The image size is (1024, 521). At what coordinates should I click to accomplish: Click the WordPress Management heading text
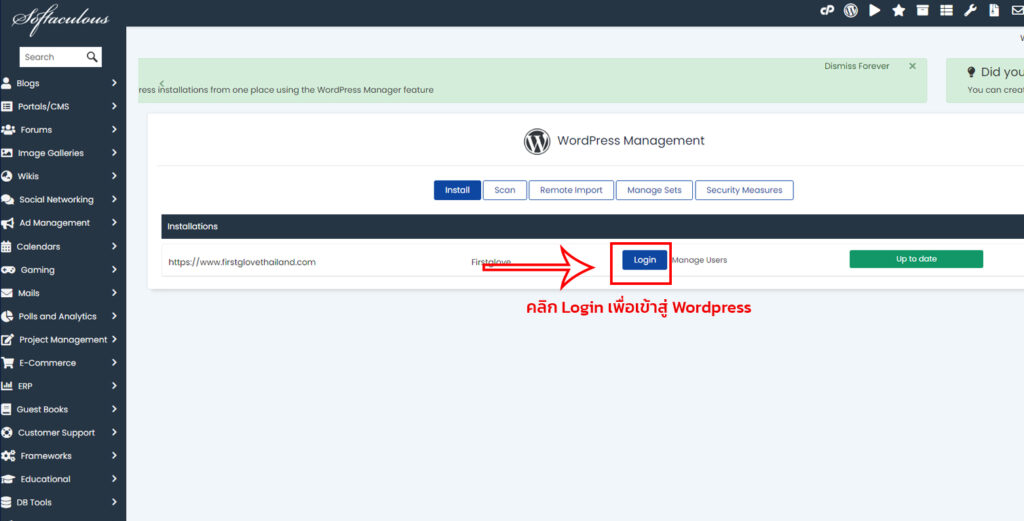(630, 140)
